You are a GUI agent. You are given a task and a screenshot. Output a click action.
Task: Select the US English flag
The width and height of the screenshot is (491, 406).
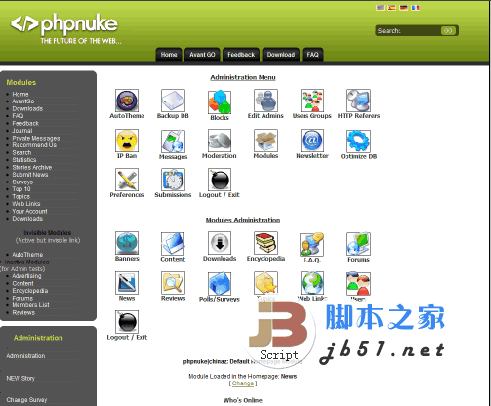click(380, 8)
